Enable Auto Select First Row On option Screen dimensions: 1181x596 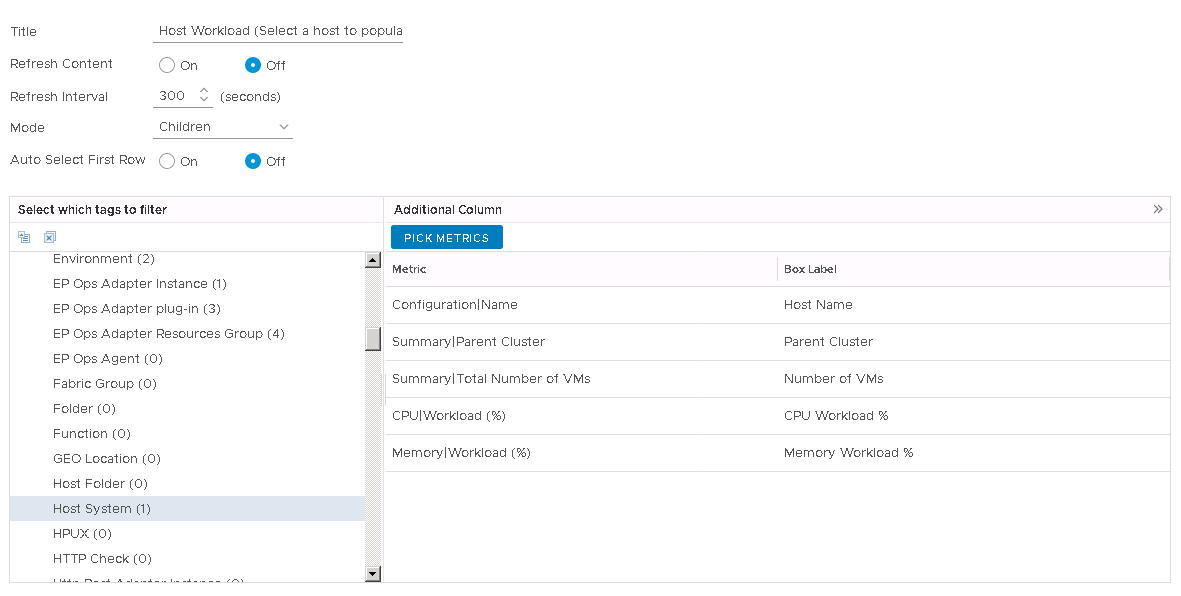[x=167, y=161]
